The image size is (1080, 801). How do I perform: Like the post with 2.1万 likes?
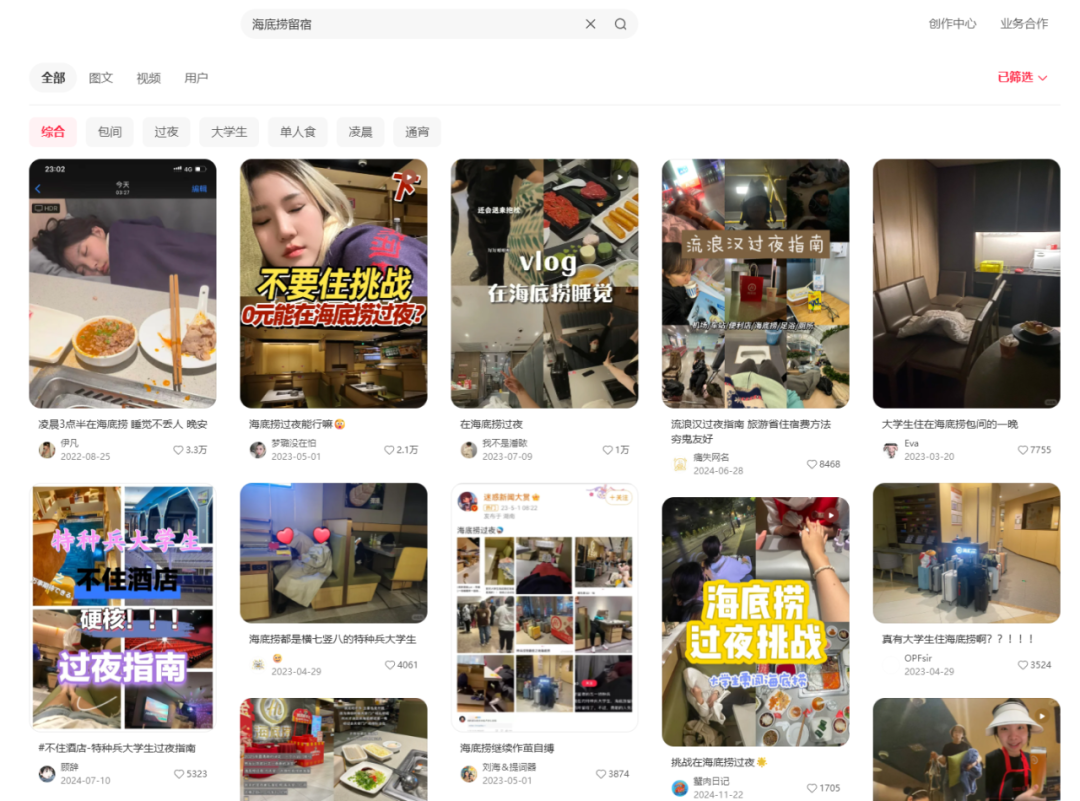(389, 450)
